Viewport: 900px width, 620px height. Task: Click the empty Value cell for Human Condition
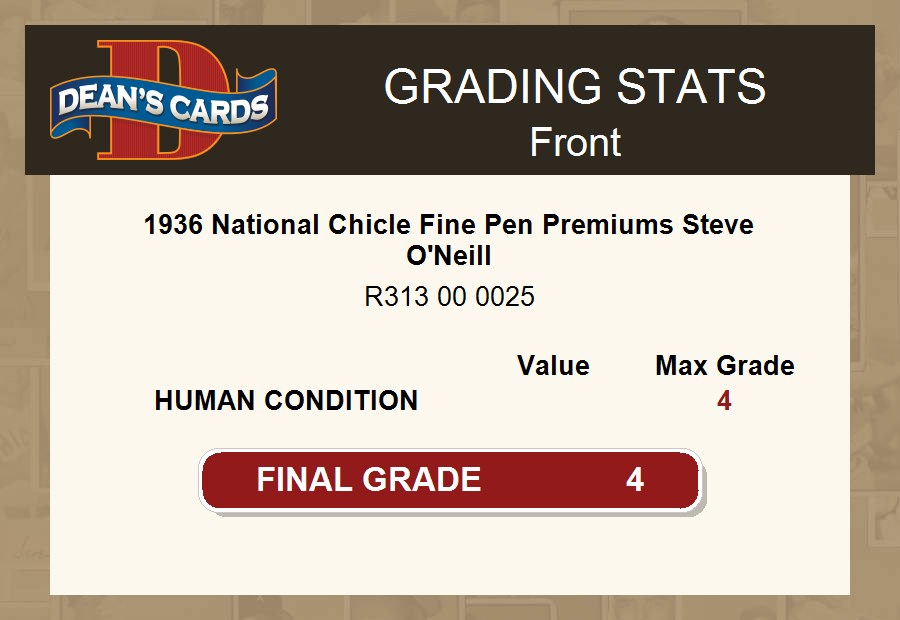point(553,401)
